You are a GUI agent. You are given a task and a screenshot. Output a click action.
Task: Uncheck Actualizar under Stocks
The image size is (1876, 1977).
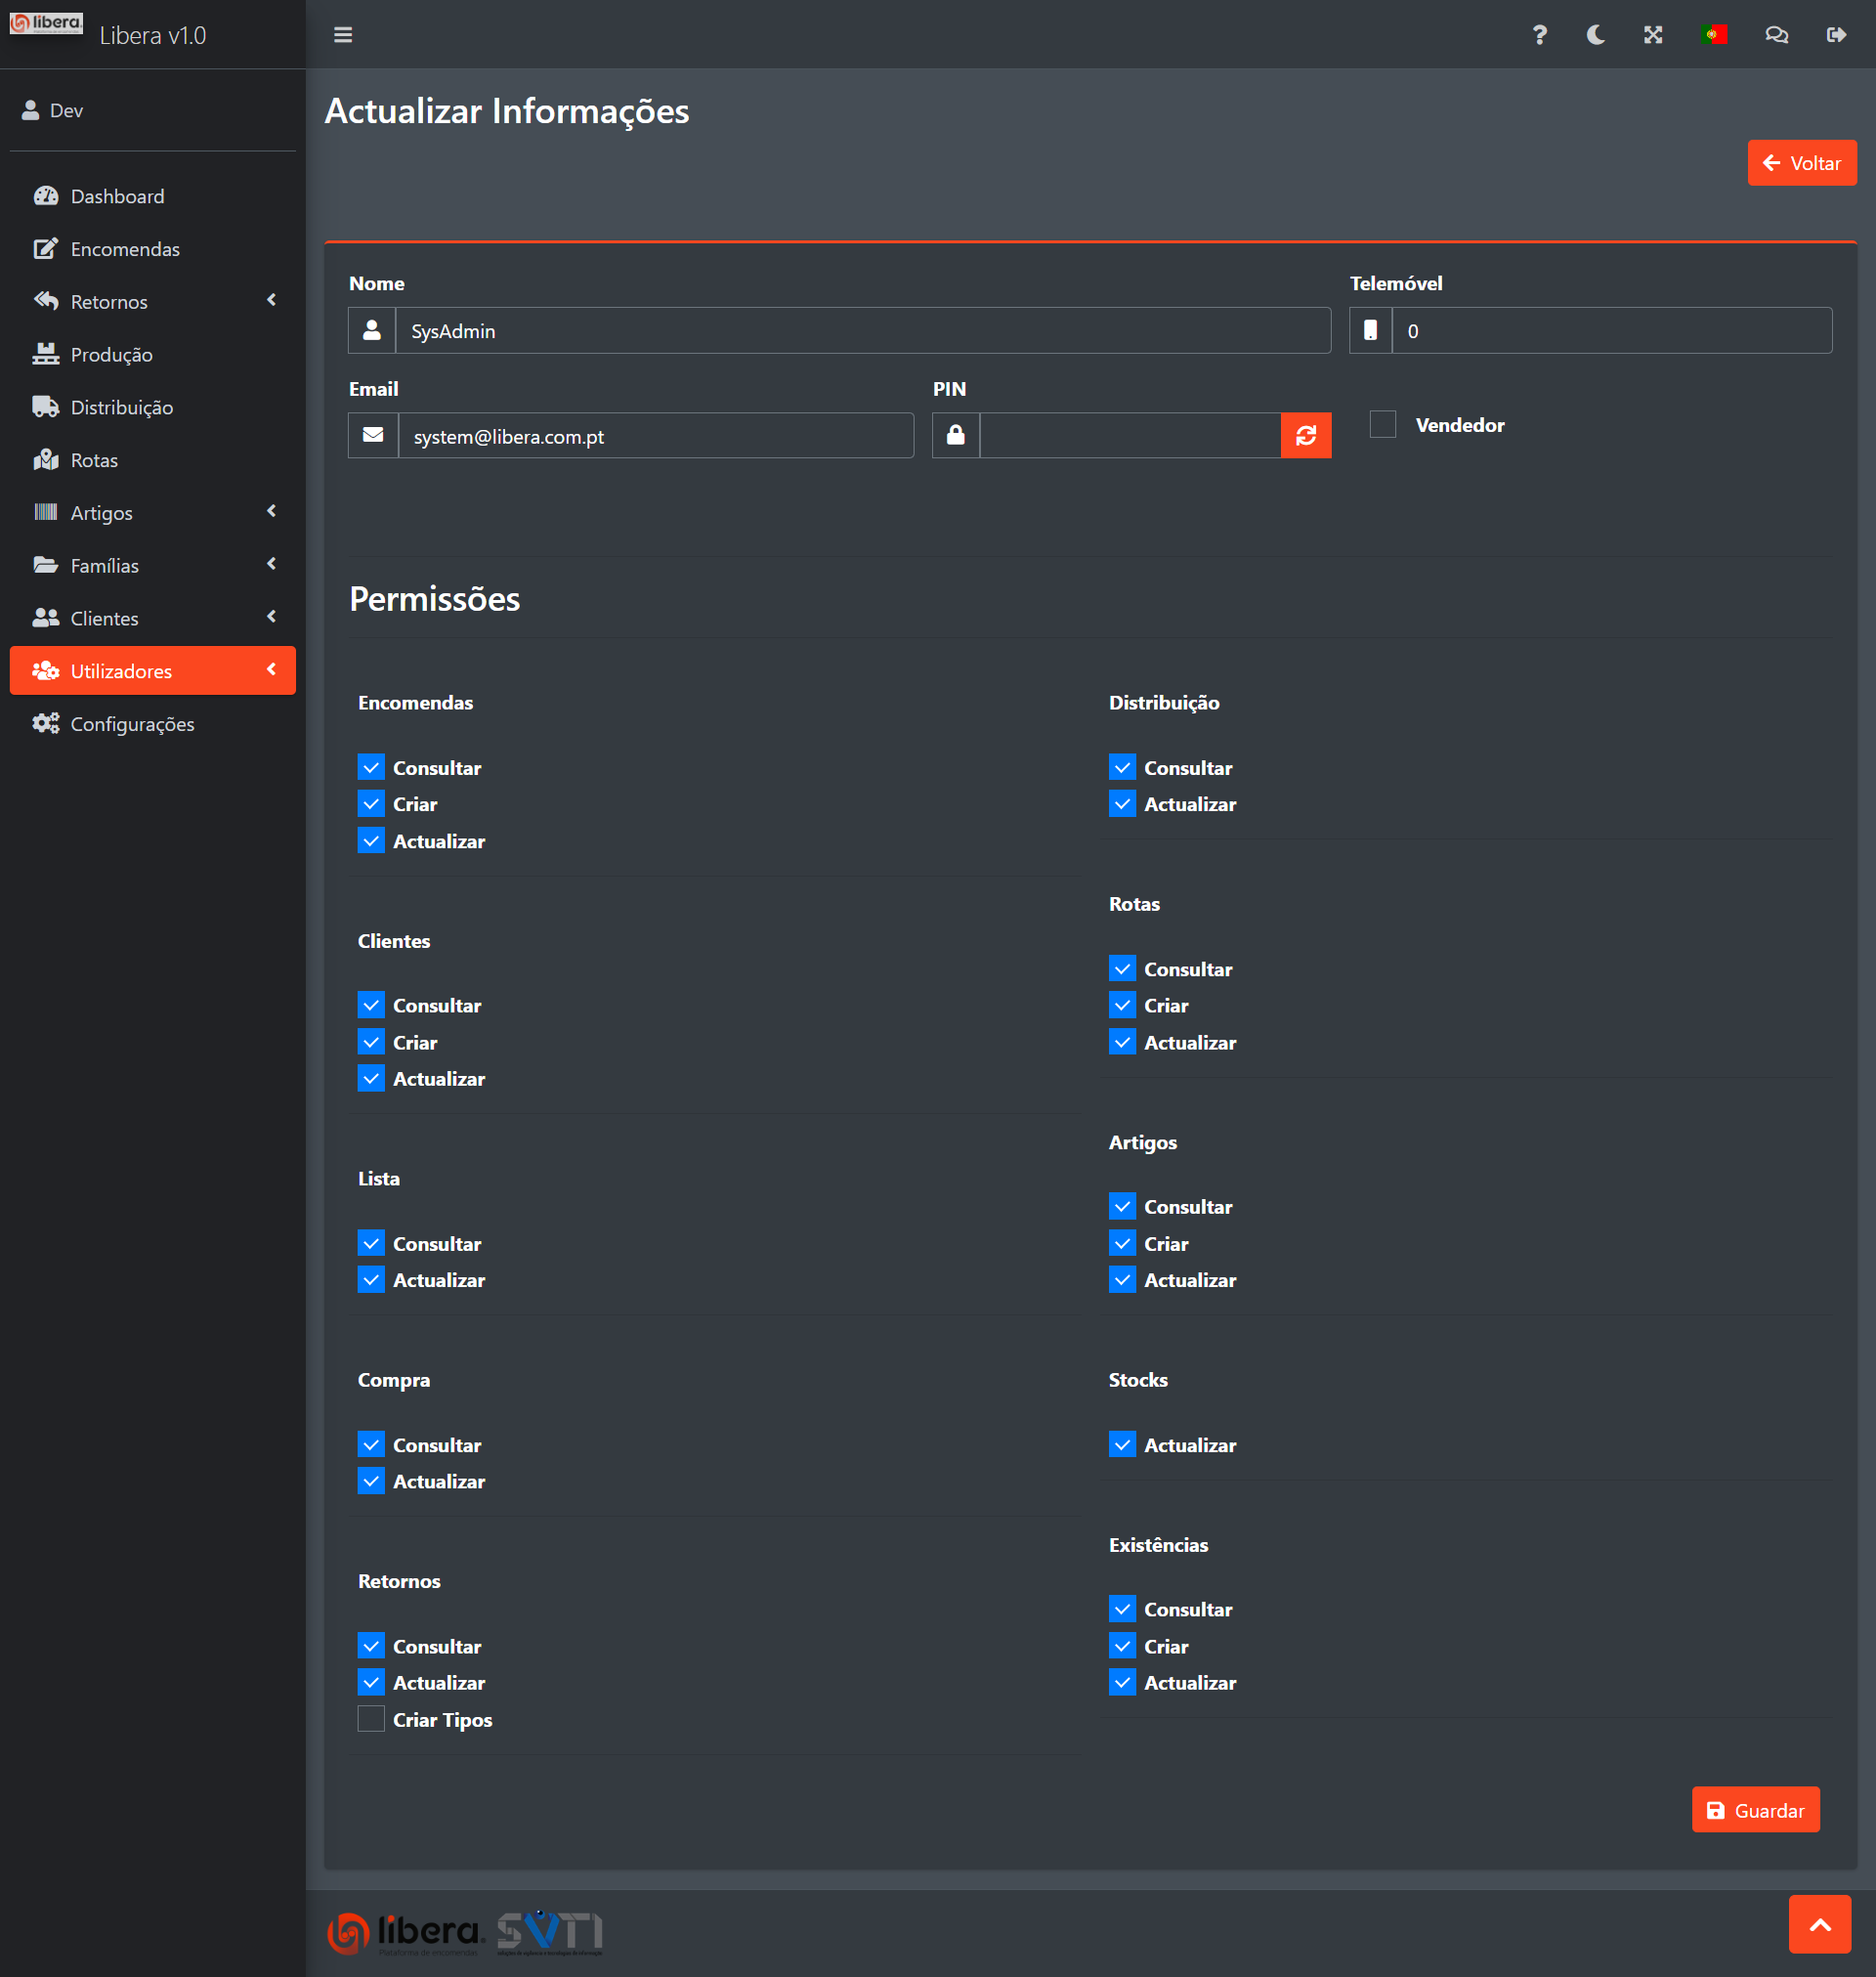click(x=1122, y=1444)
